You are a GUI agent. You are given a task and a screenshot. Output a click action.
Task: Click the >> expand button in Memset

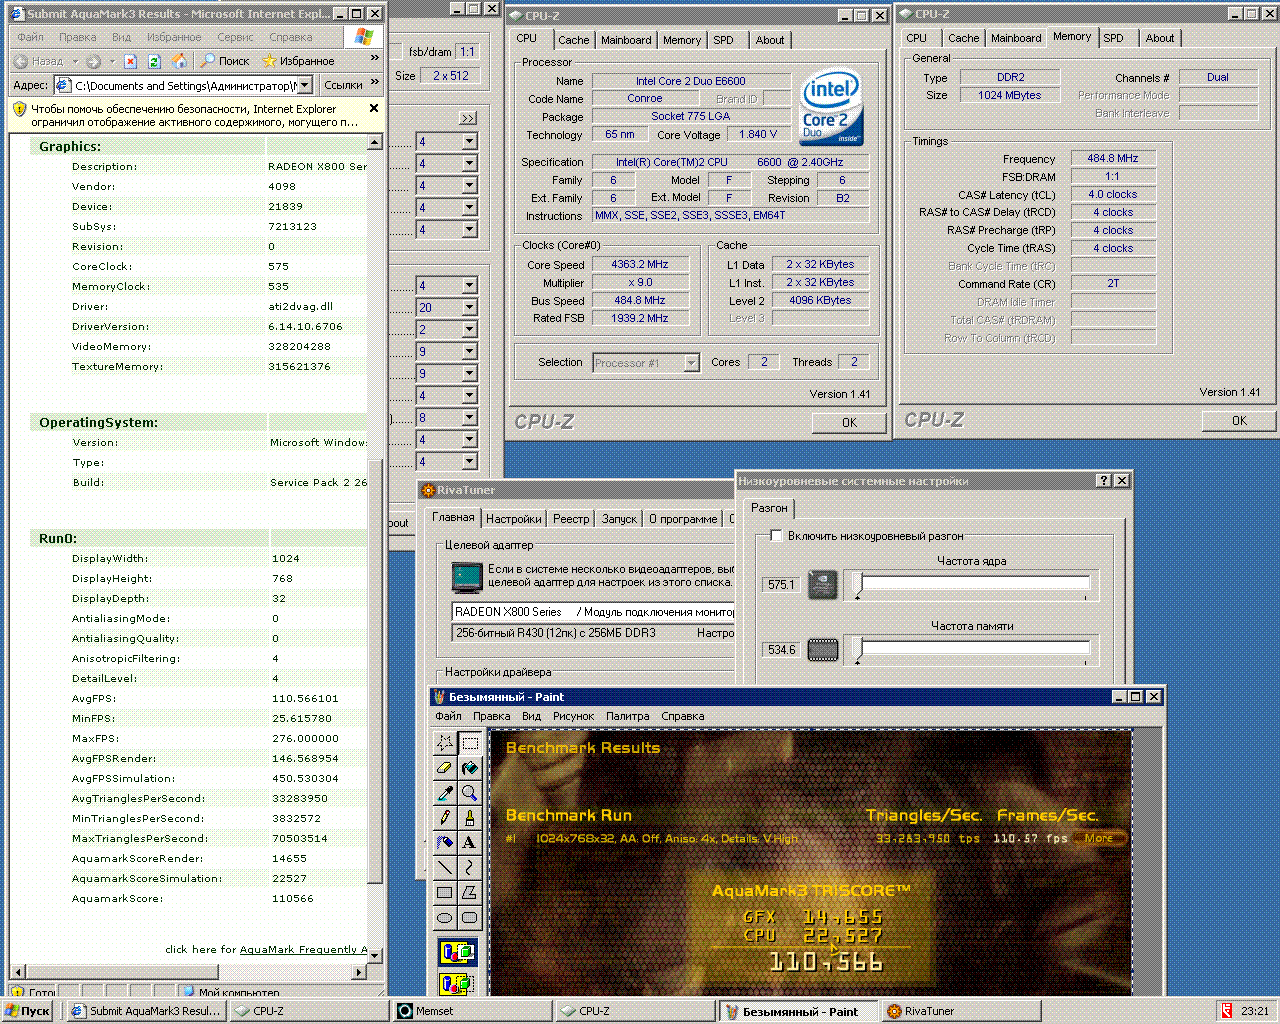pyautogui.click(x=468, y=118)
